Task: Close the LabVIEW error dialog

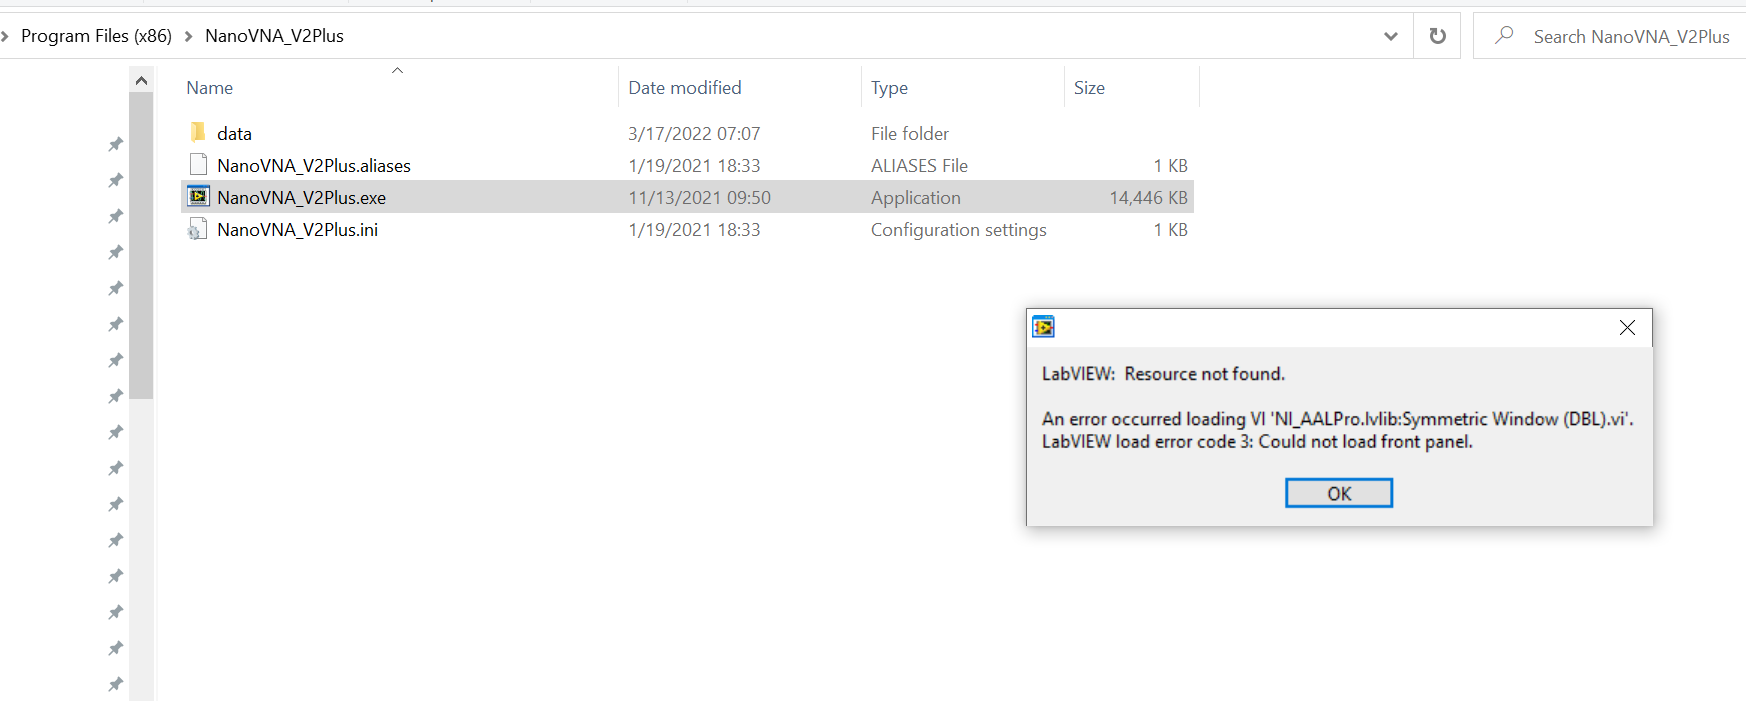Action: click(x=1627, y=328)
